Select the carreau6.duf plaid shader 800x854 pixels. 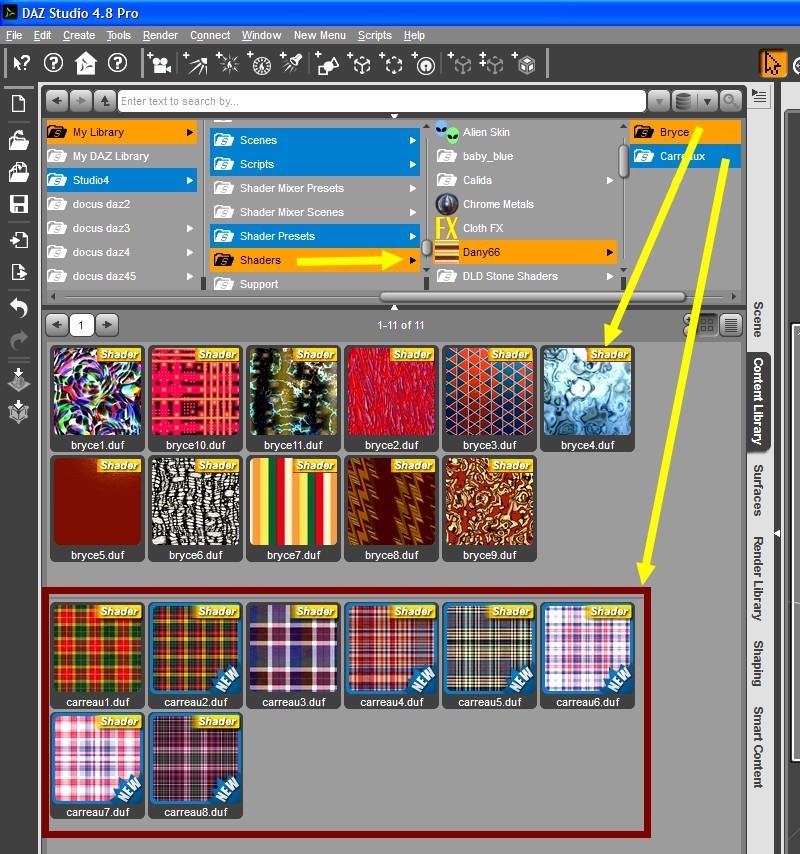coord(588,656)
